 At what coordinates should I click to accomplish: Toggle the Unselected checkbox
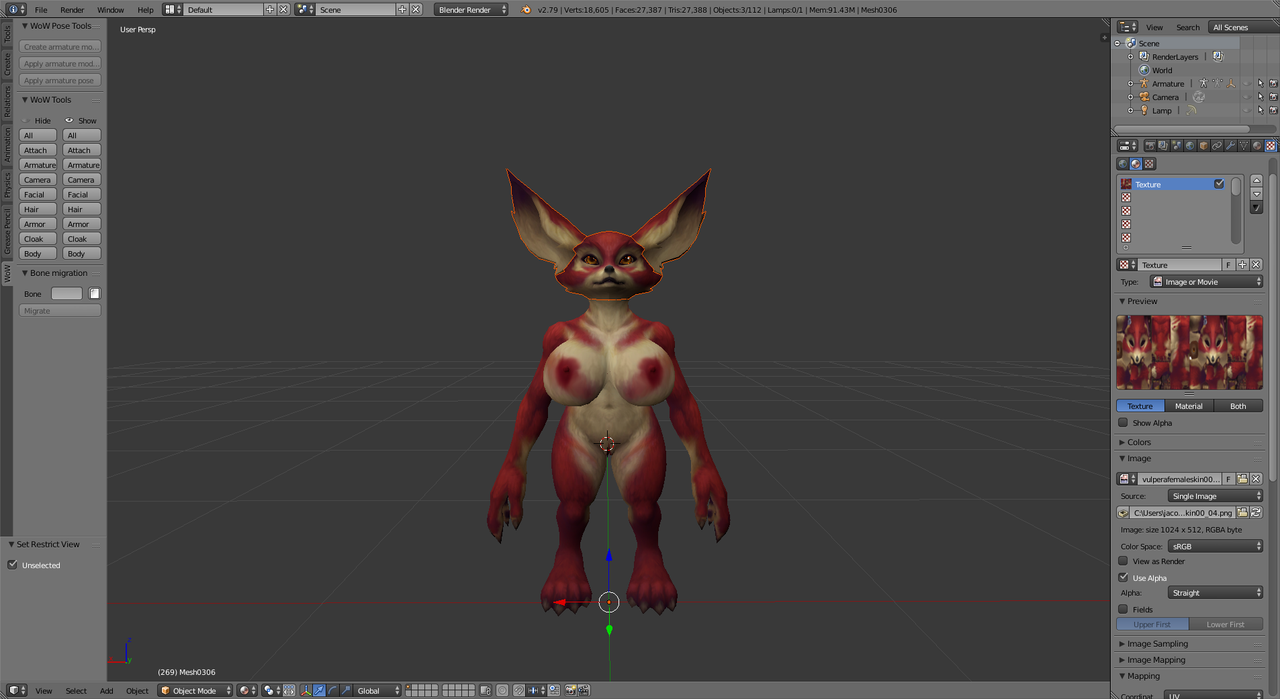pos(13,565)
